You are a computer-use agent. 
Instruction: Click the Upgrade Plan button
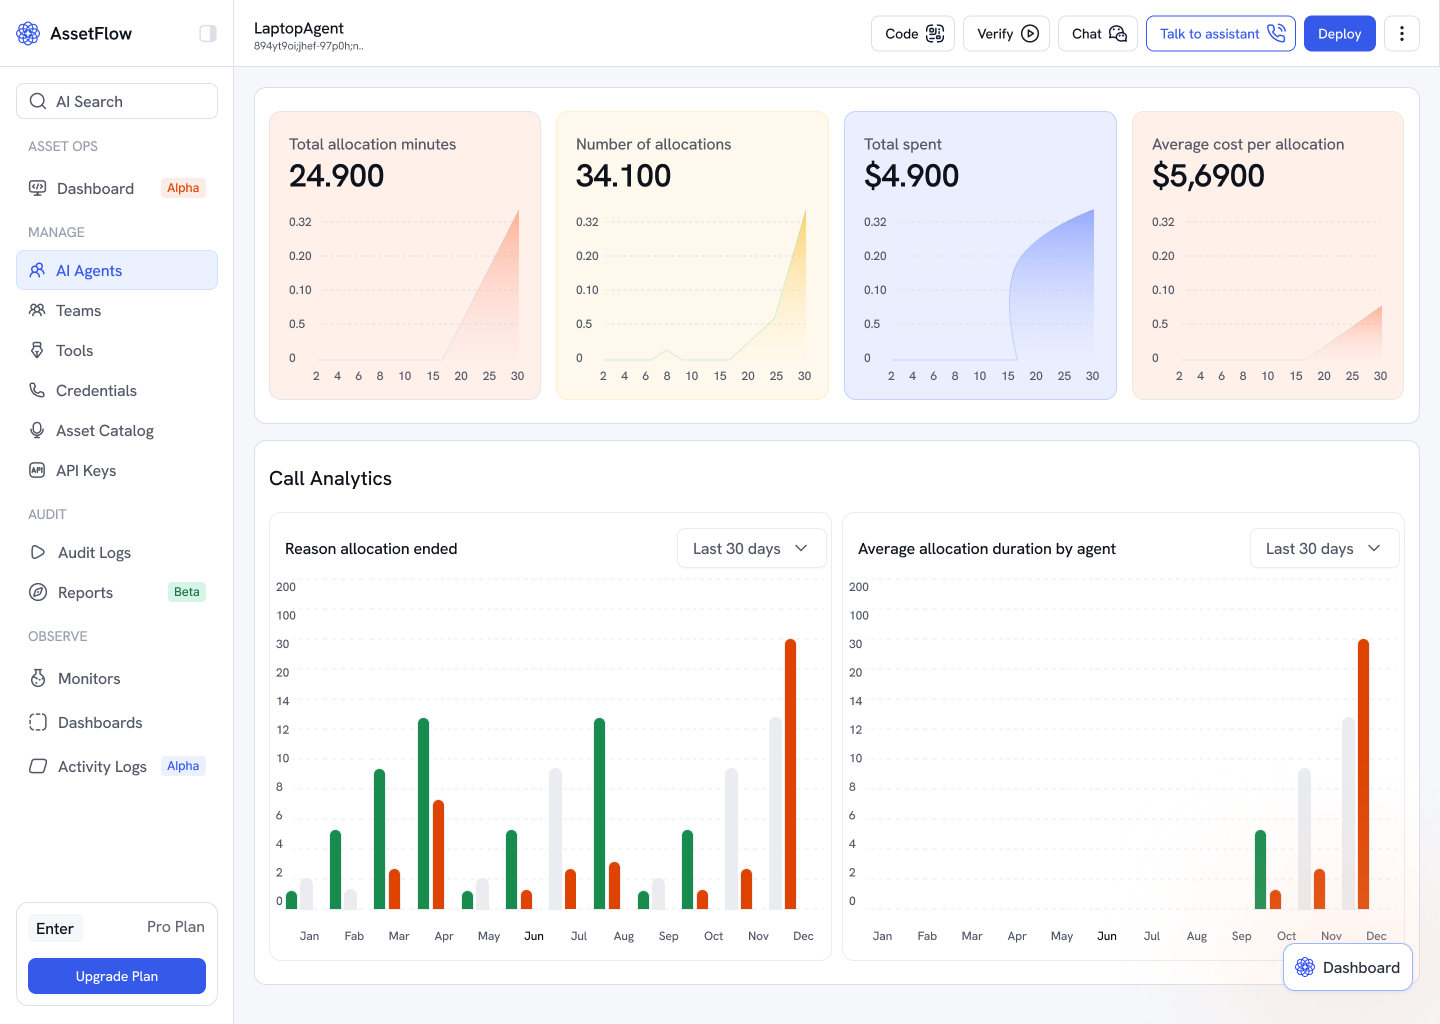117,976
